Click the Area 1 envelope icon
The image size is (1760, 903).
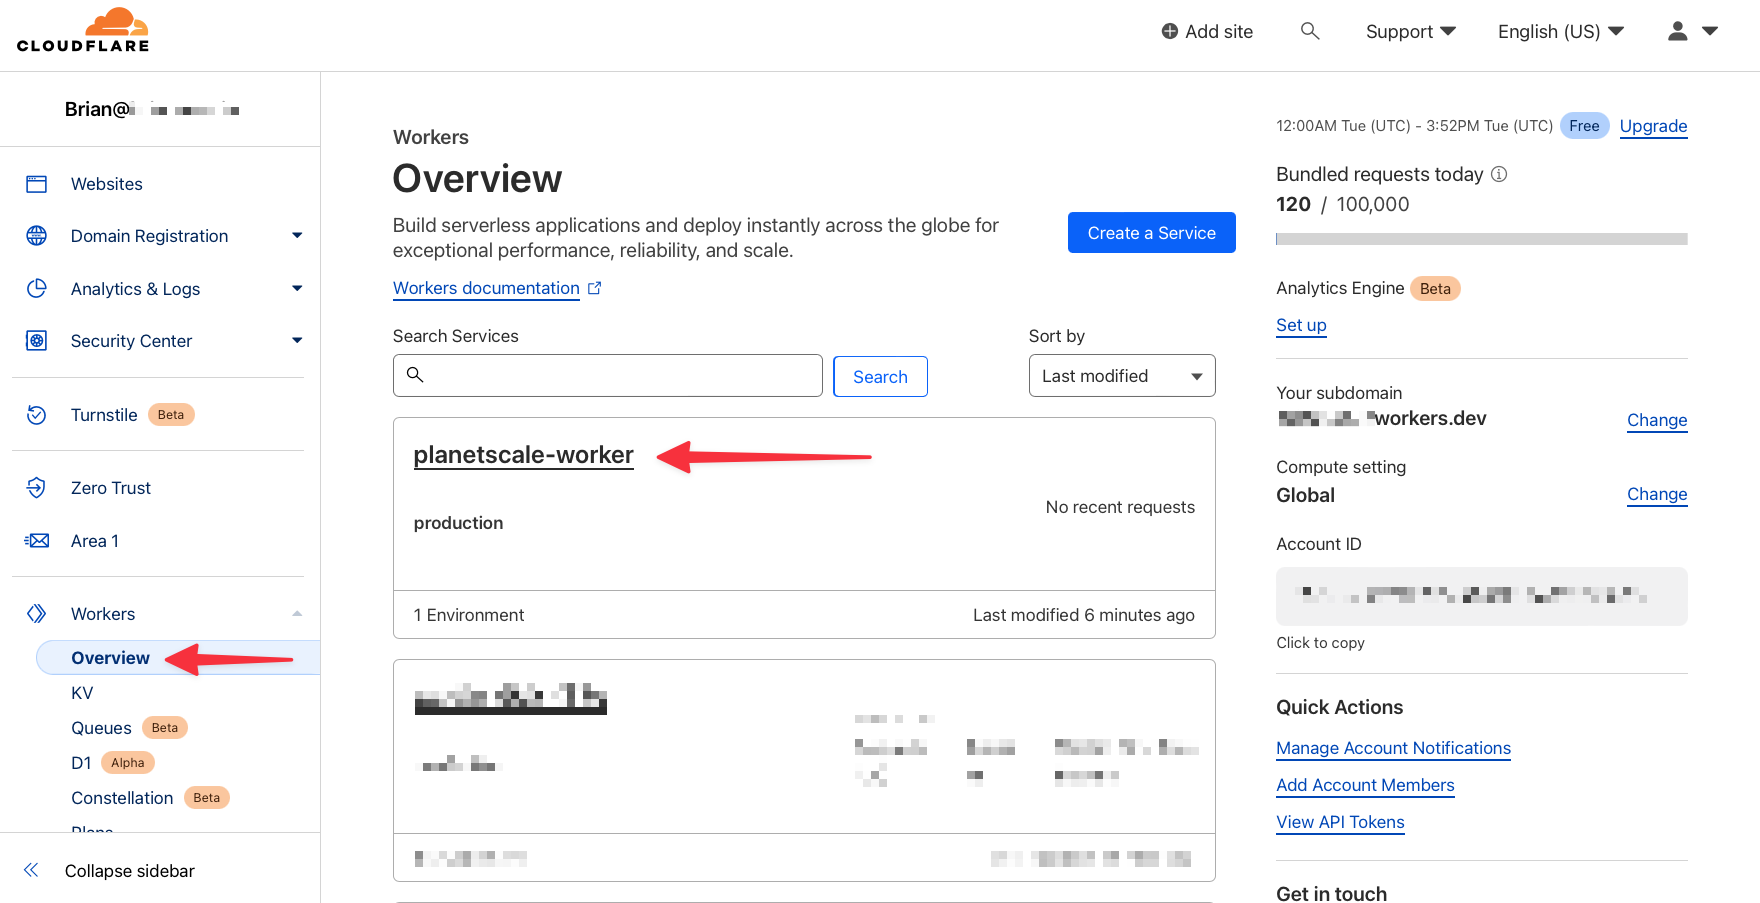(37, 541)
